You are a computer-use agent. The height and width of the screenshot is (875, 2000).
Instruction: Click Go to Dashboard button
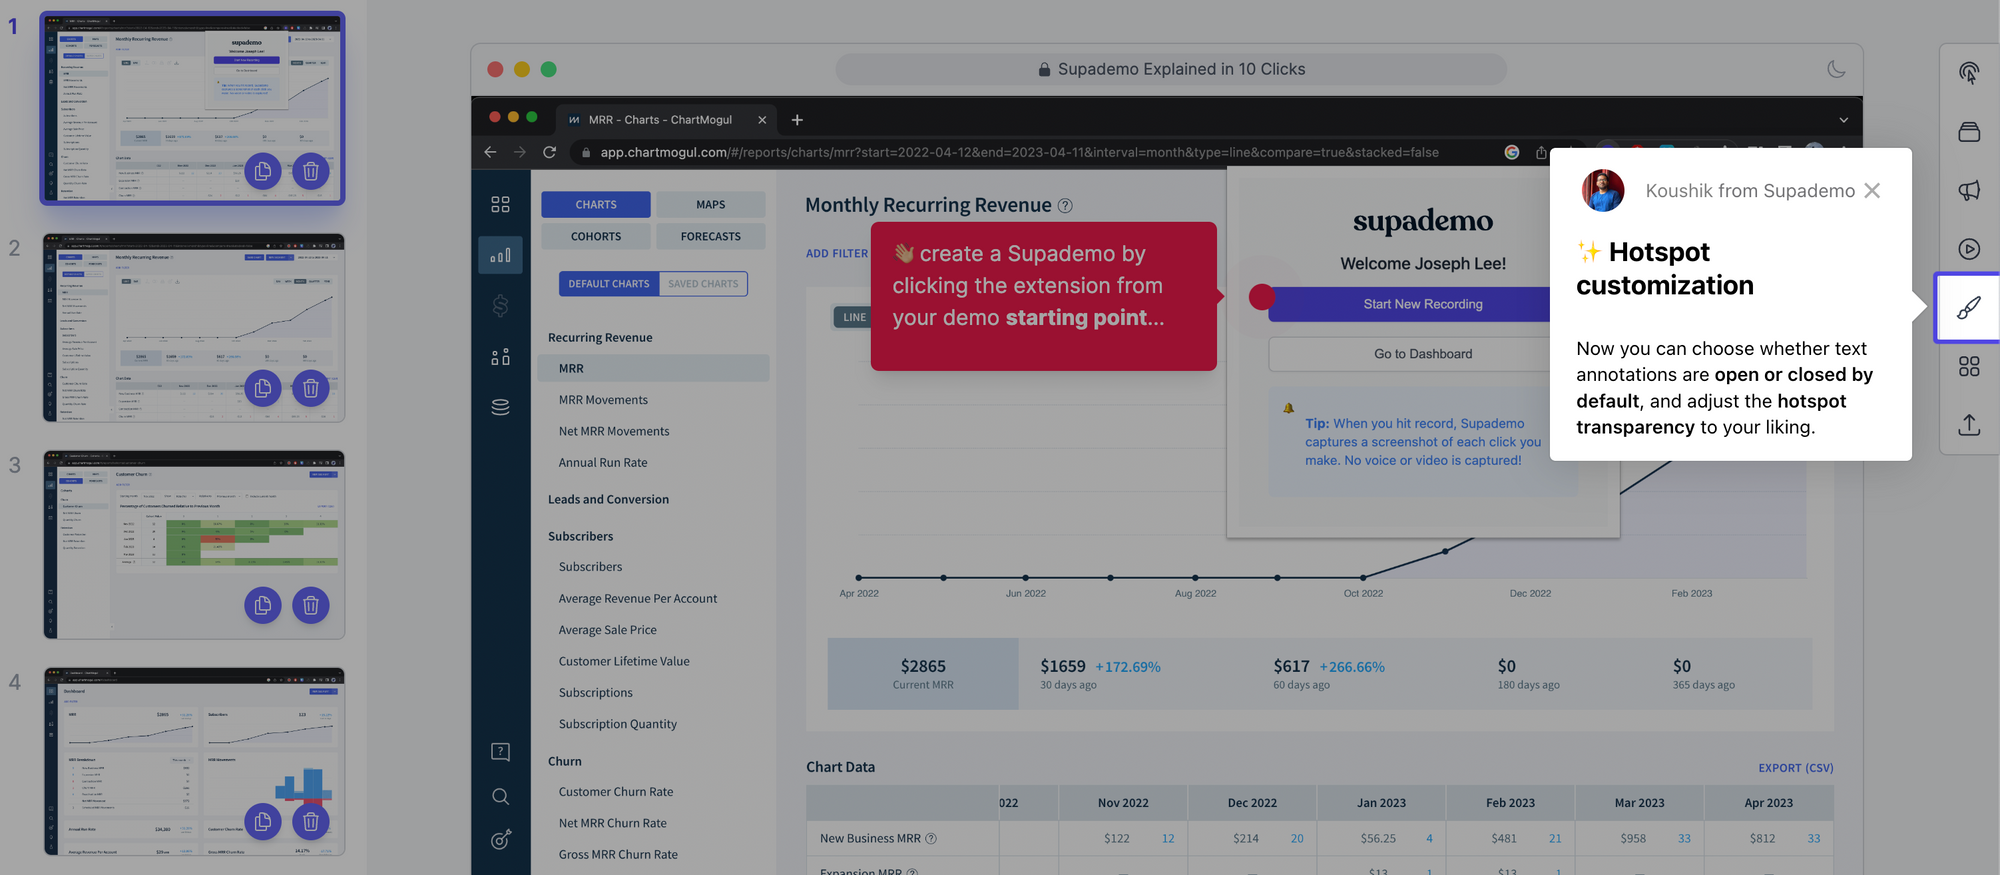tap(1423, 354)
